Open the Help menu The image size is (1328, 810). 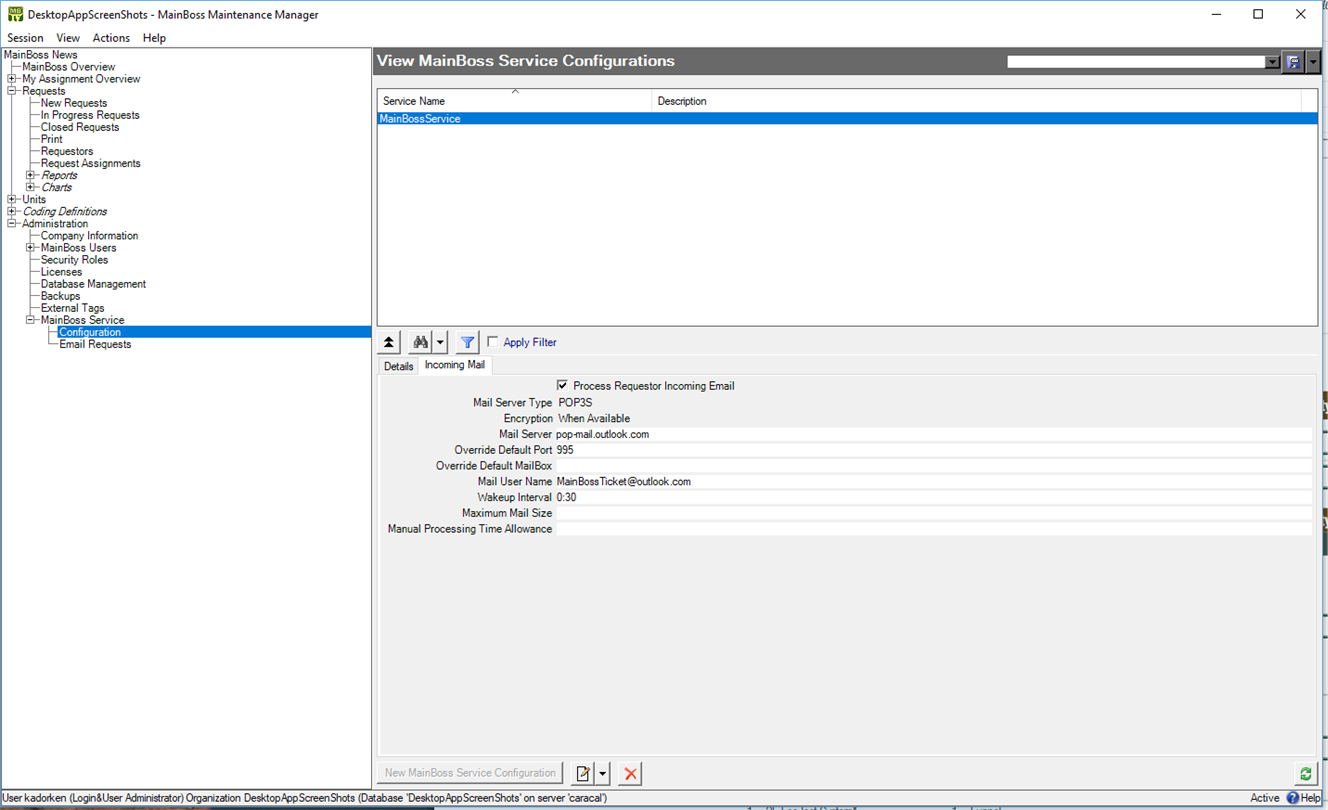point(154,38)
